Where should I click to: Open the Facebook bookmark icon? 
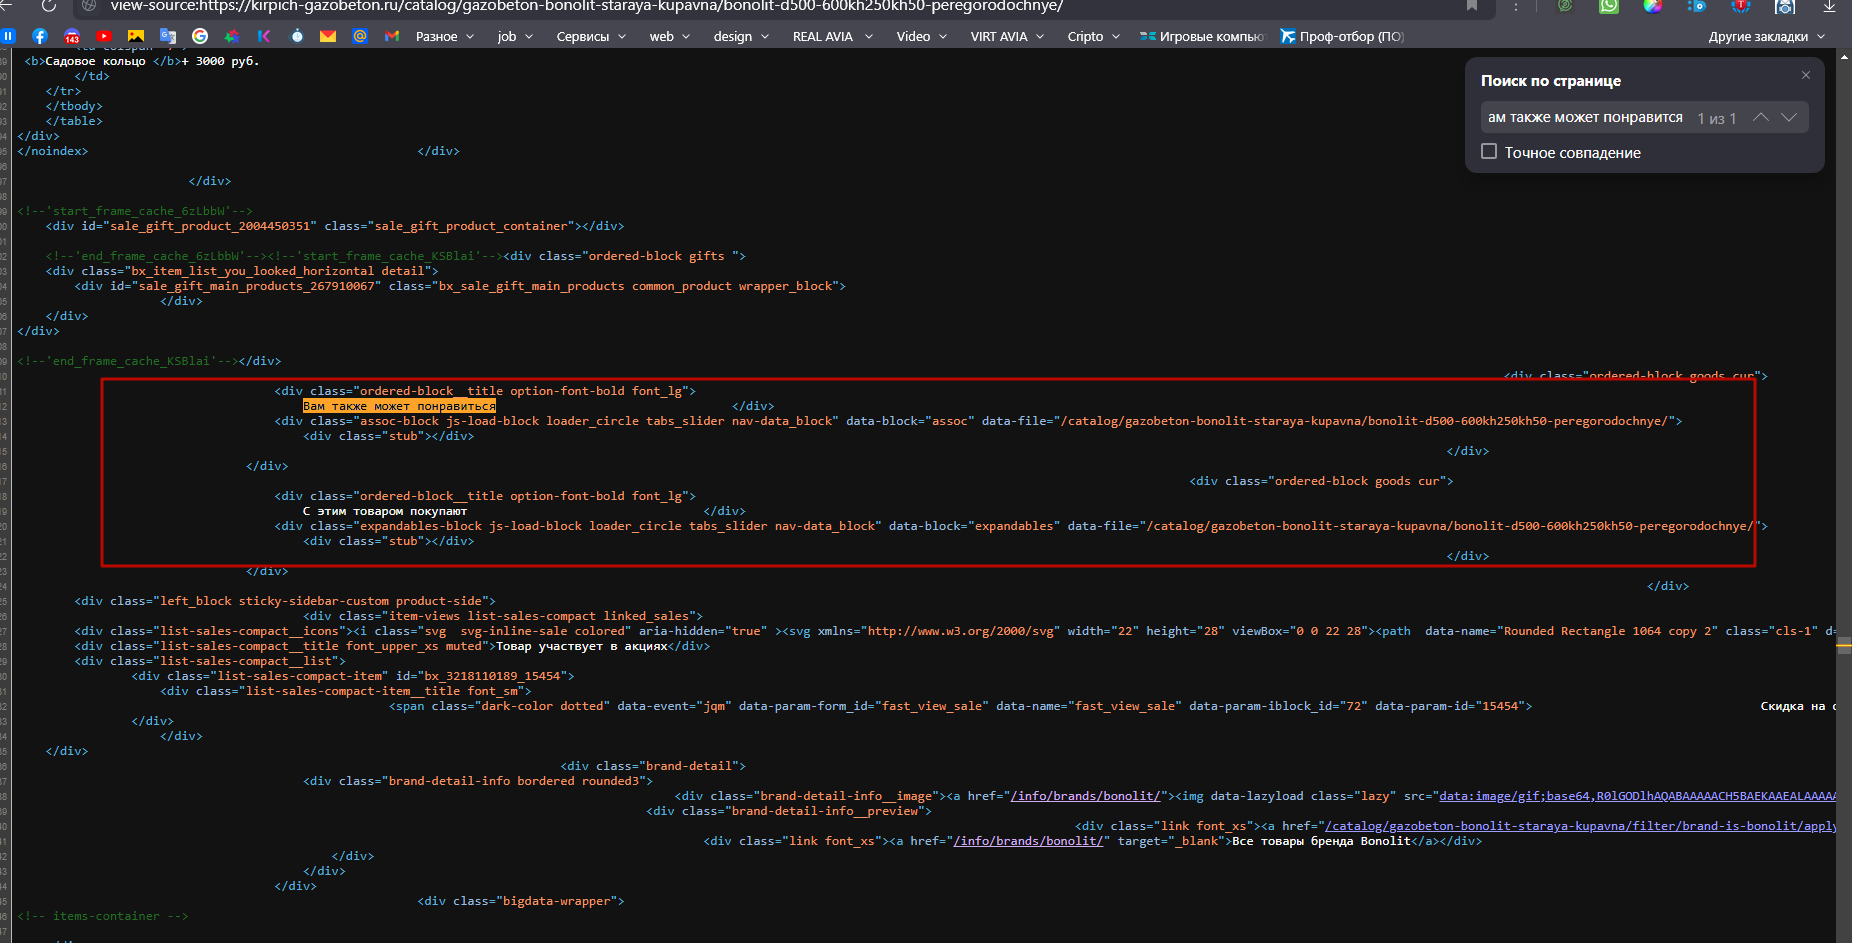40,36
